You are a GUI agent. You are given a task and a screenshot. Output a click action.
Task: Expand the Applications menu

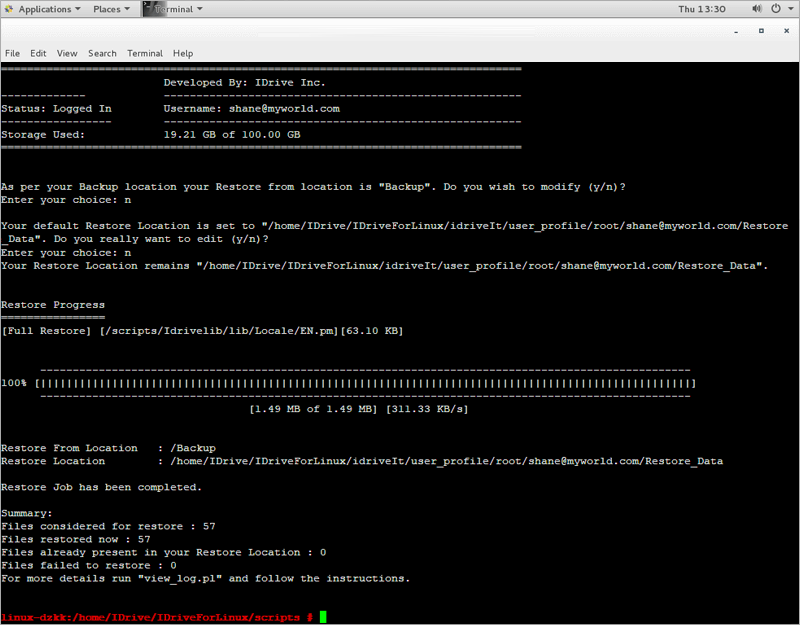(49, 9)
